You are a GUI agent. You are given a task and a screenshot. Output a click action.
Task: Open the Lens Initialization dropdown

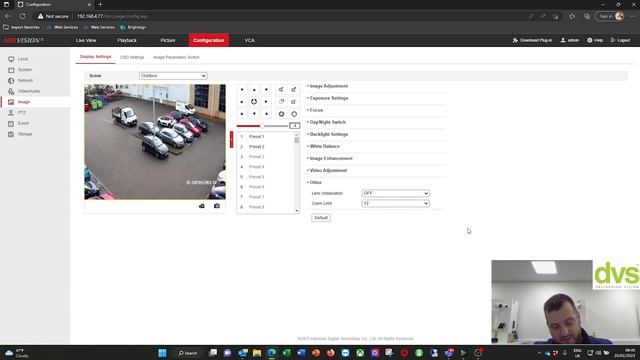pyautogui.click(x=395, y=193)
